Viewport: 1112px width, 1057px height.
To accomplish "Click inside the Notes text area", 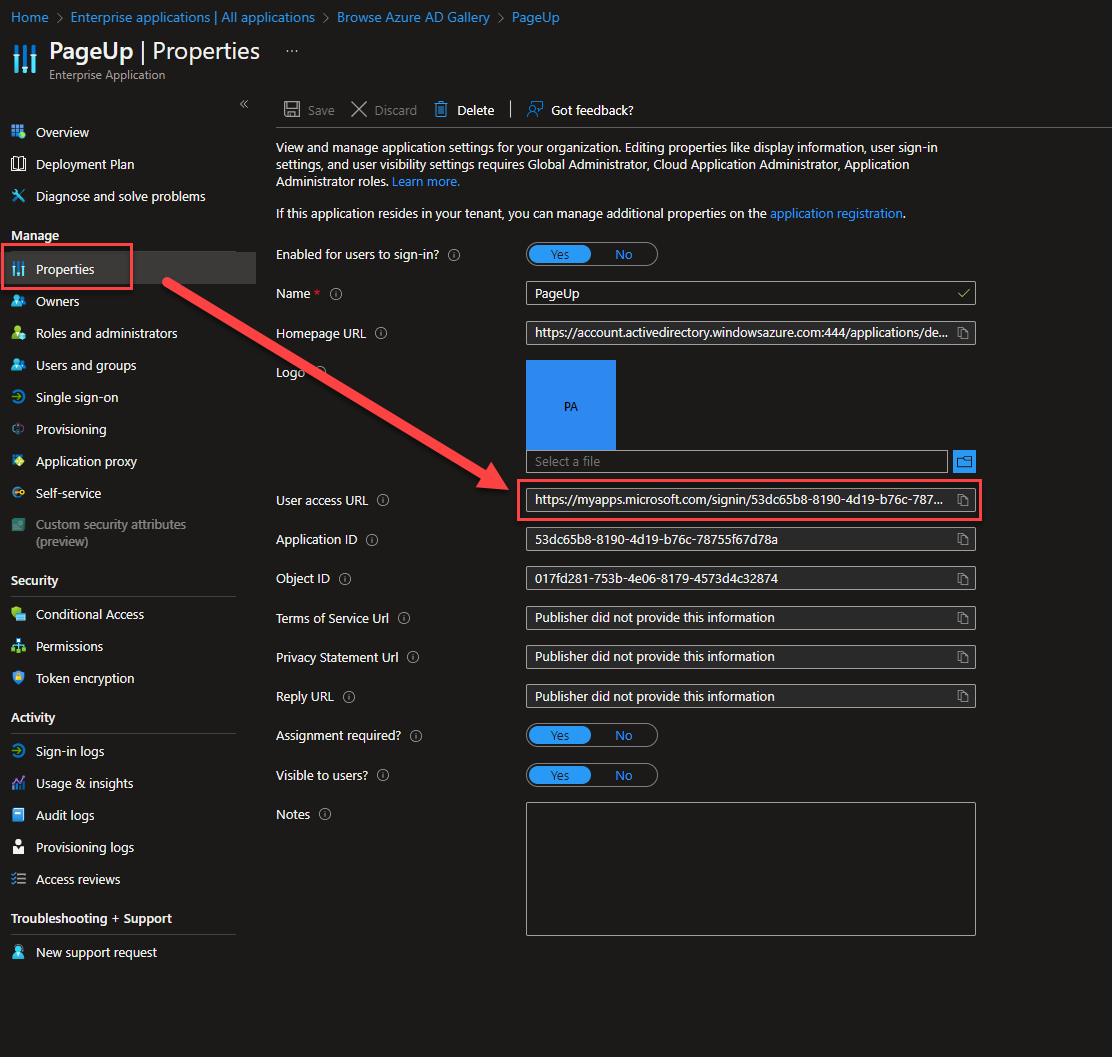I will tap(750, 868).
